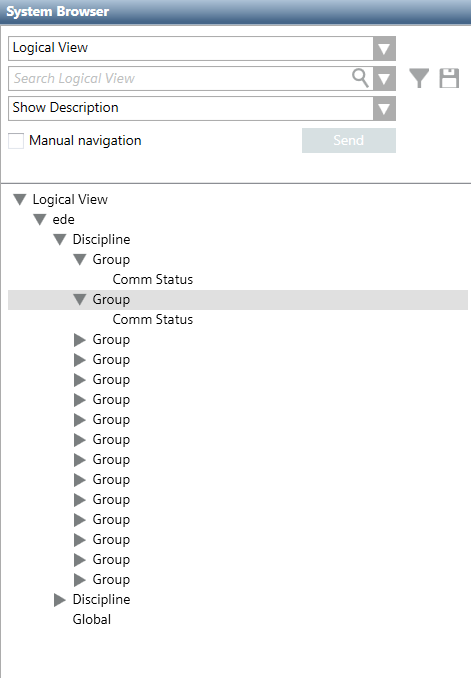Screen dimensions: 471x678
Task: Collapse the ede tree node
Action: [39, 219]
